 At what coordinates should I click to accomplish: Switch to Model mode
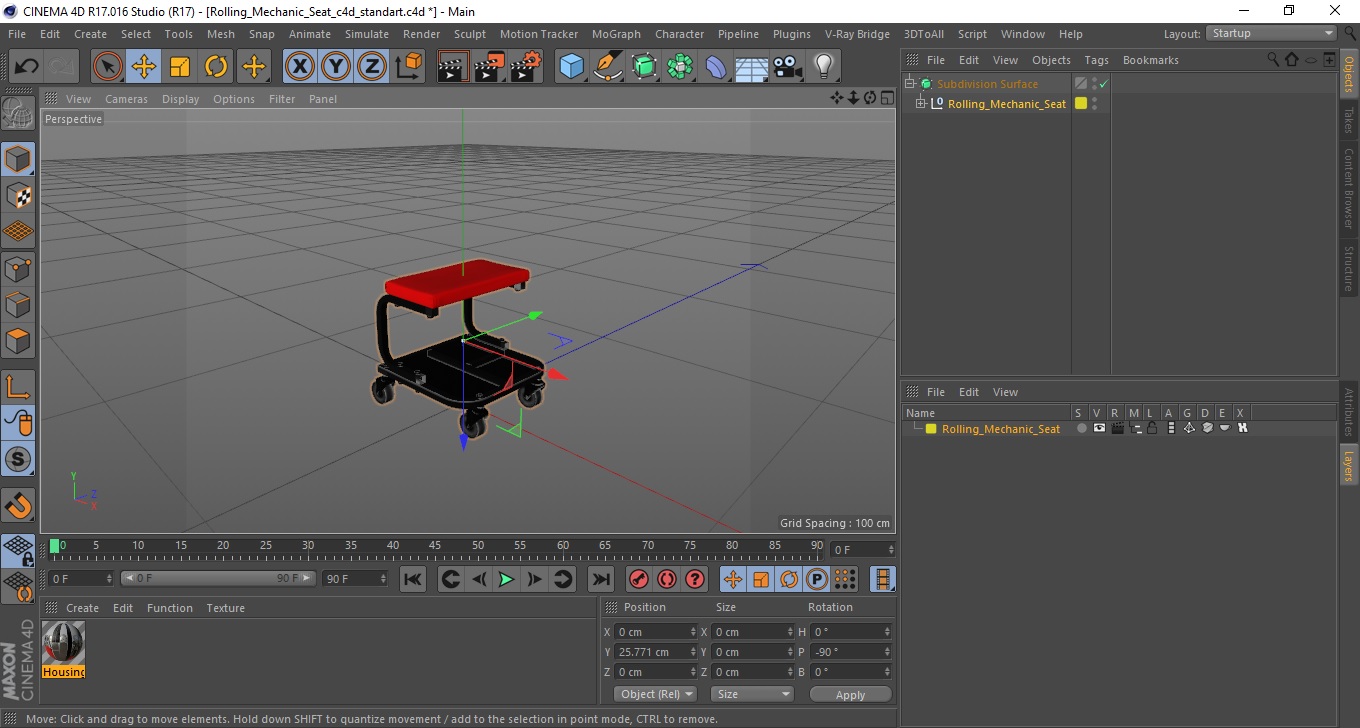tap(18, 159)
